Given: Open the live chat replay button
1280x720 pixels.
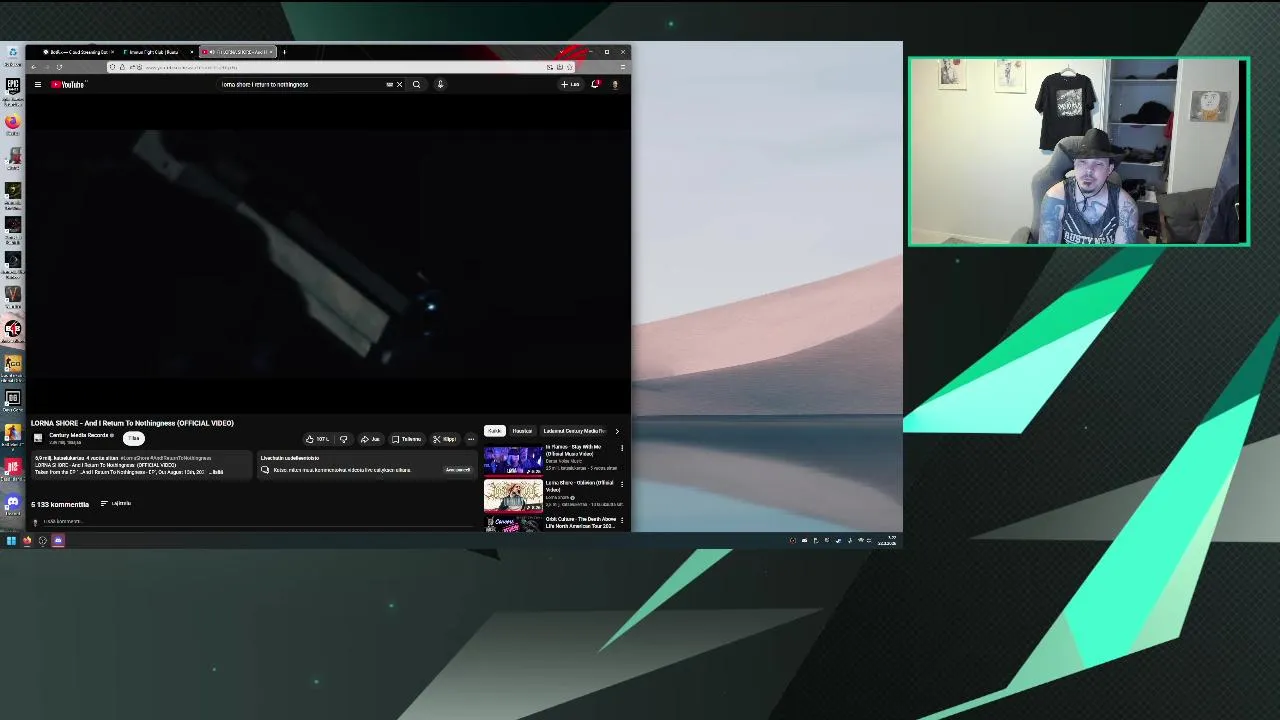Looking at the screenshot, I should tap(458, 469).
